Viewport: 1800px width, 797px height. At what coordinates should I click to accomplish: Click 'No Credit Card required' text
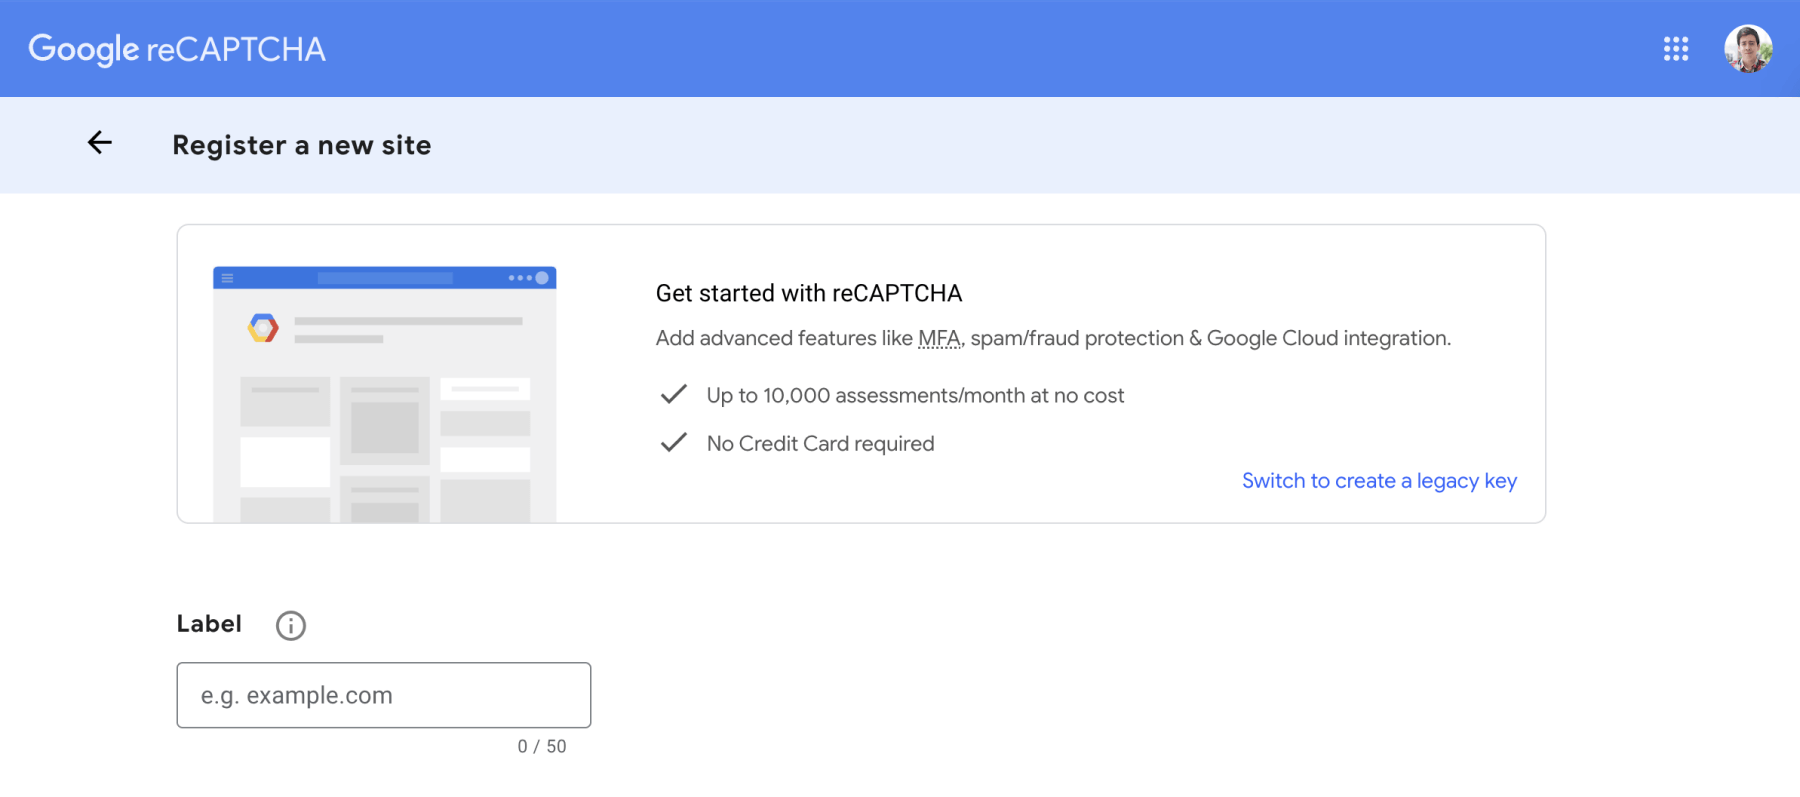(821, 444)
